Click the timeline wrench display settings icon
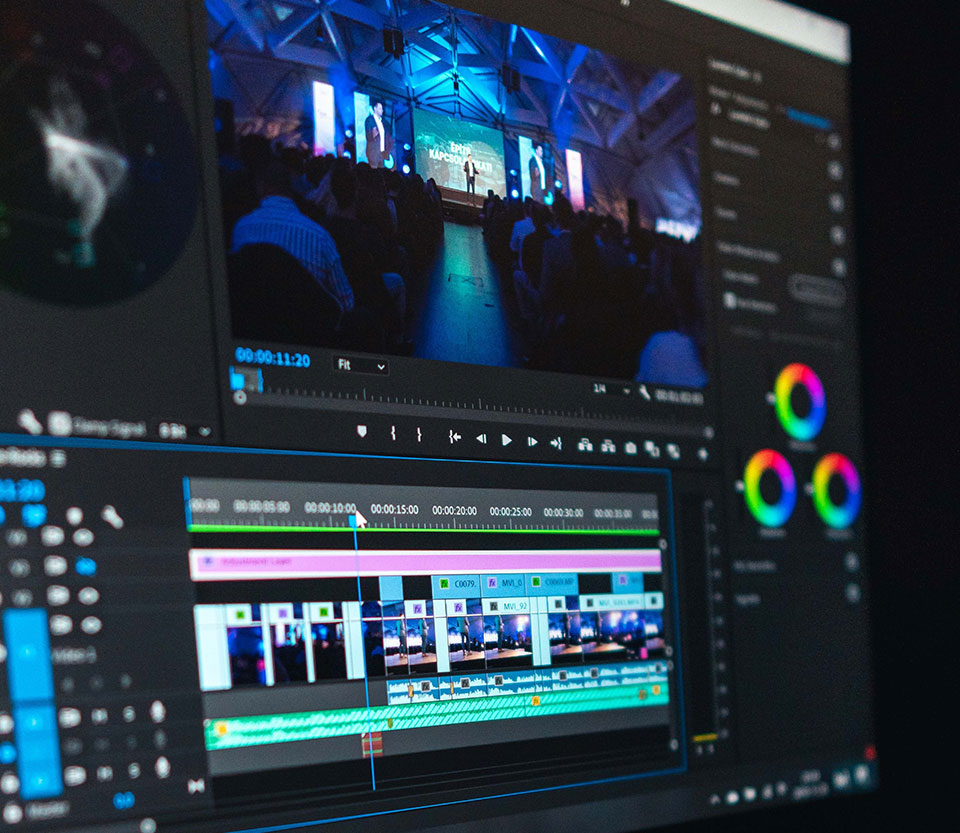 click(112, 517)
